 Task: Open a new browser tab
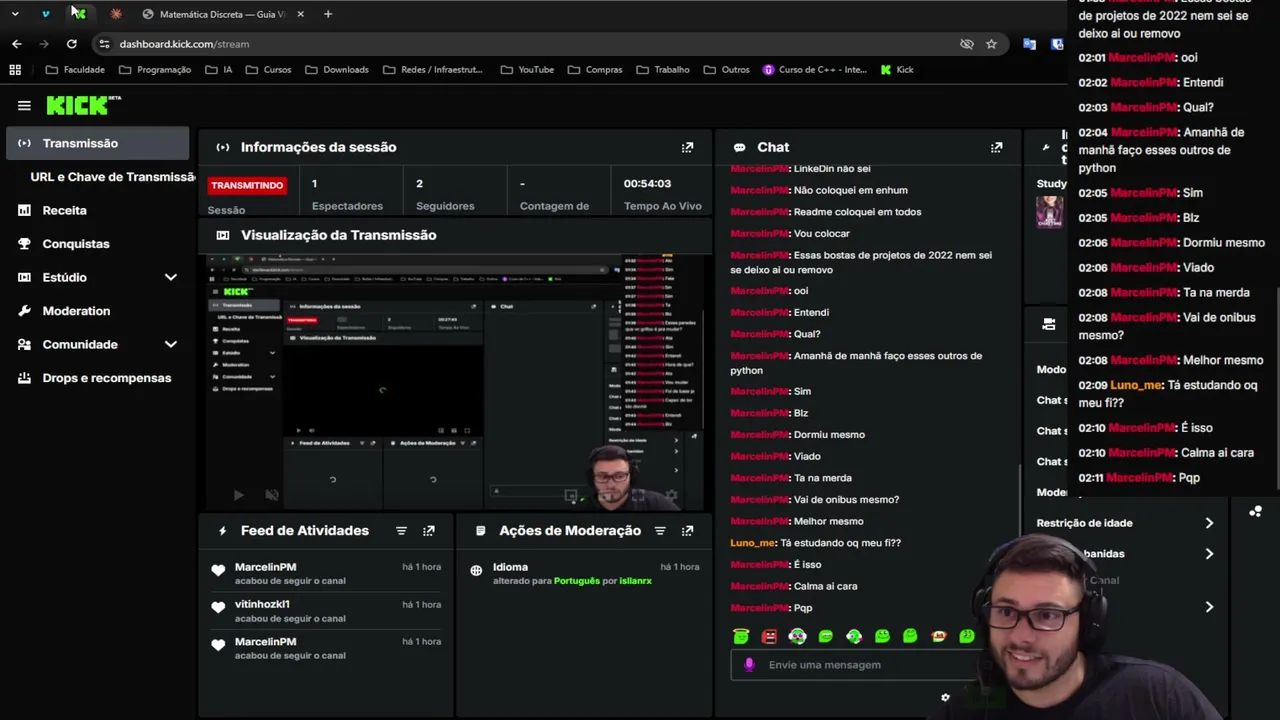point(328,14)
